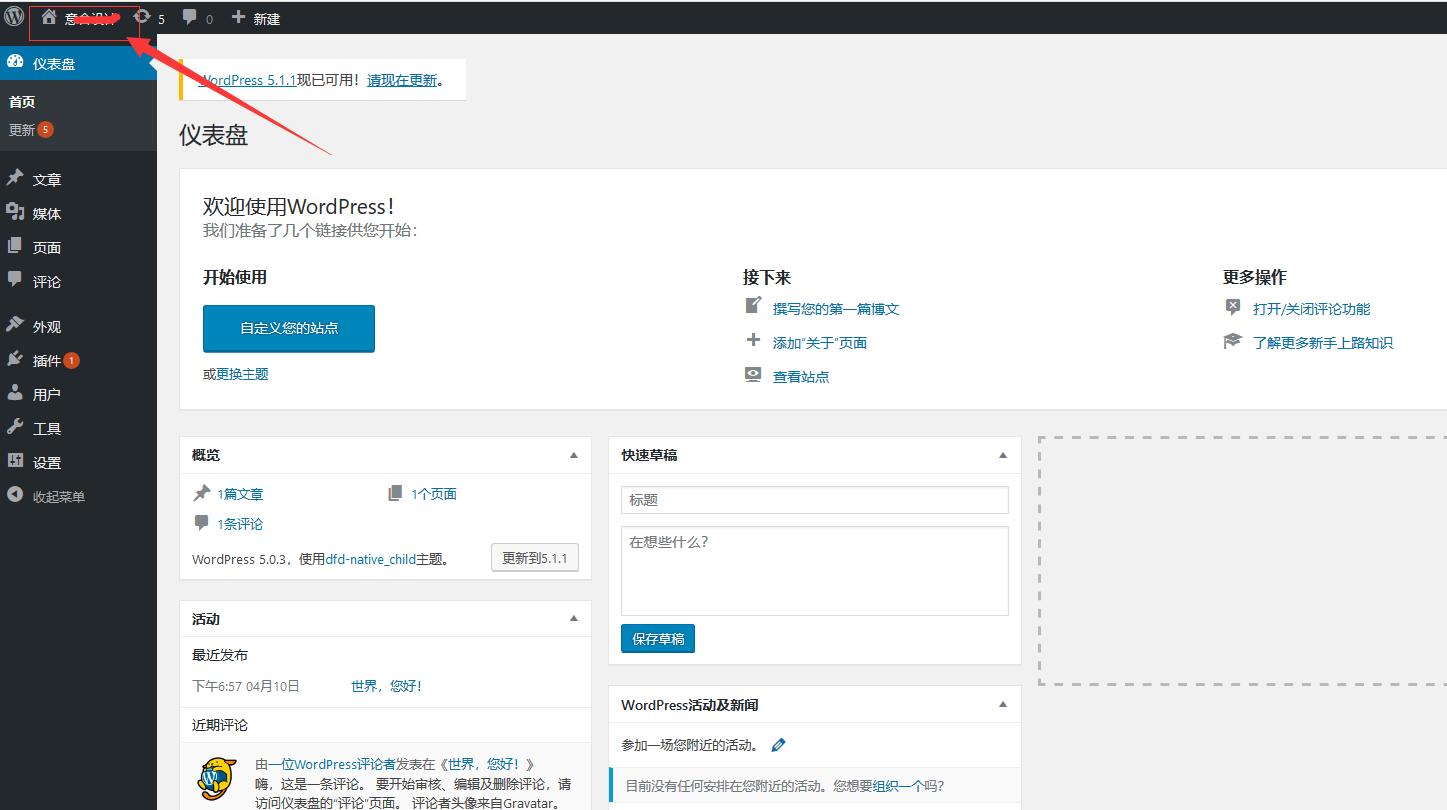Screen dimensions: 1447x810
Task: Click 新建 in the admin bar
Action: pyautogui.click(x=256, y=18)
